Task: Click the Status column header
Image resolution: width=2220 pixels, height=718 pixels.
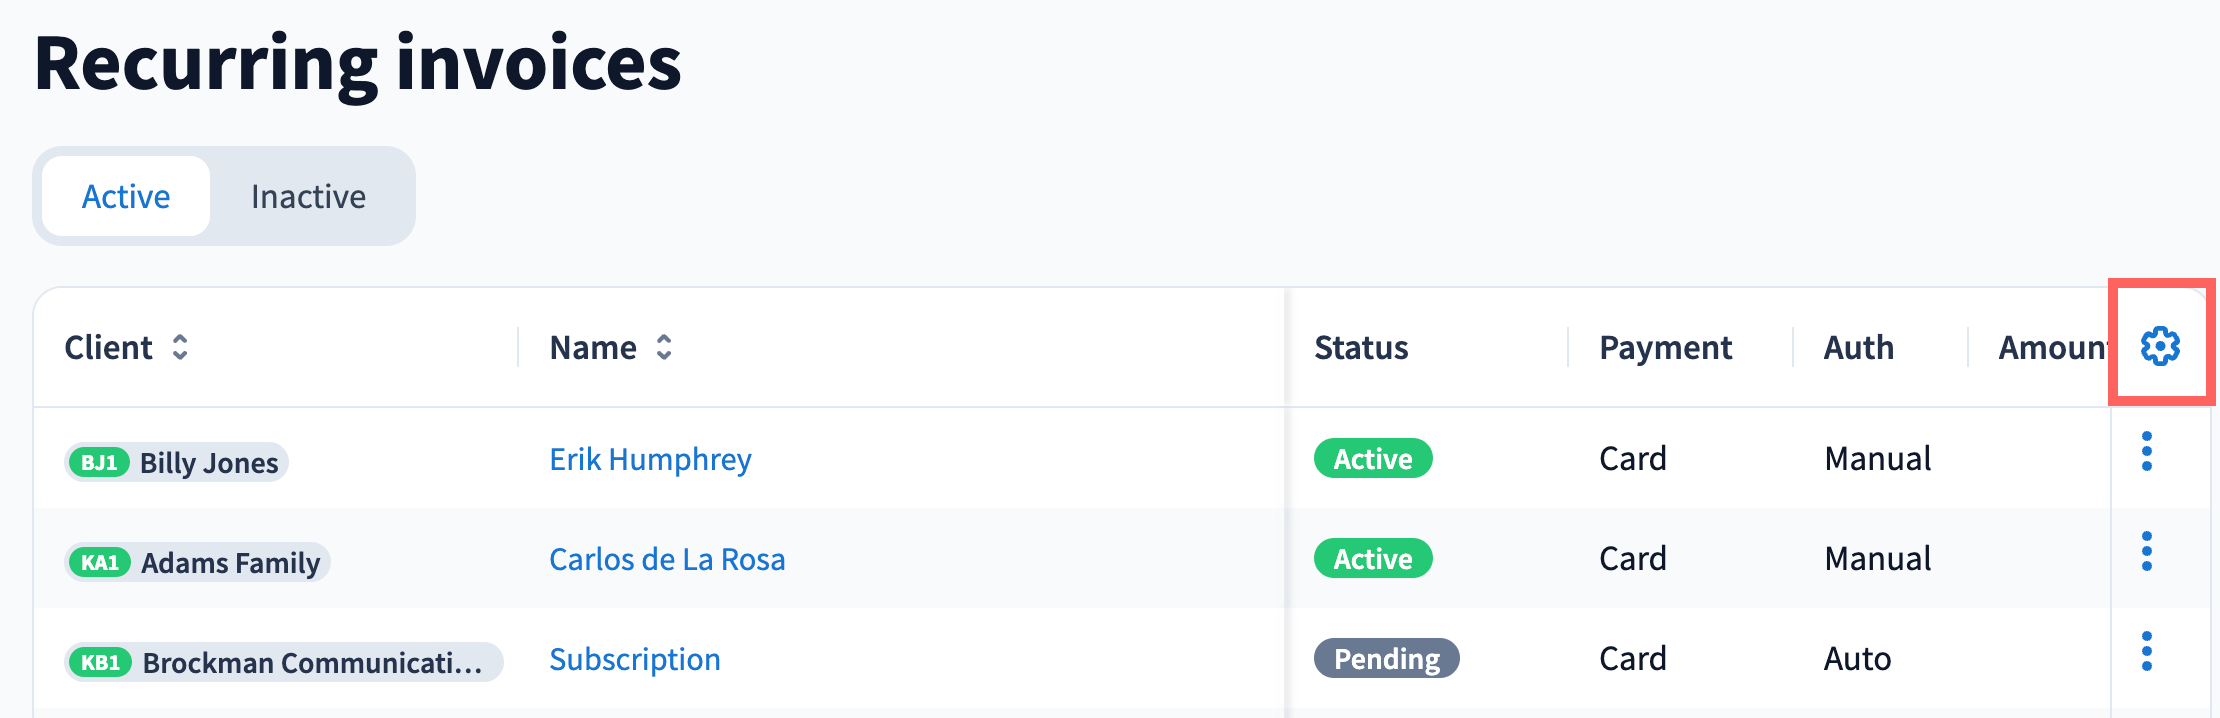Action: 1361,347
